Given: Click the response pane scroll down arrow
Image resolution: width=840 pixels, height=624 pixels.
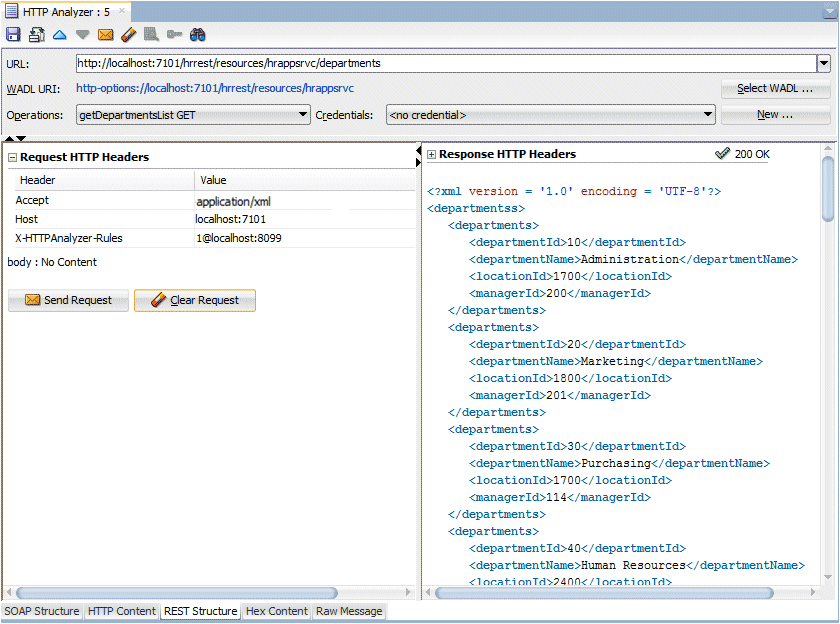Looking at the screenshot, I should (x=828, y=577).
